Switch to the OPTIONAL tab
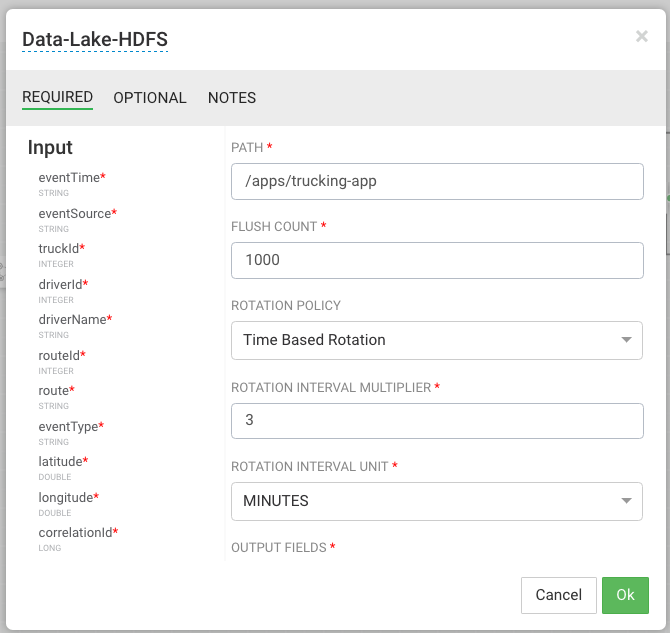670x633 pixels. coord(150,98)
